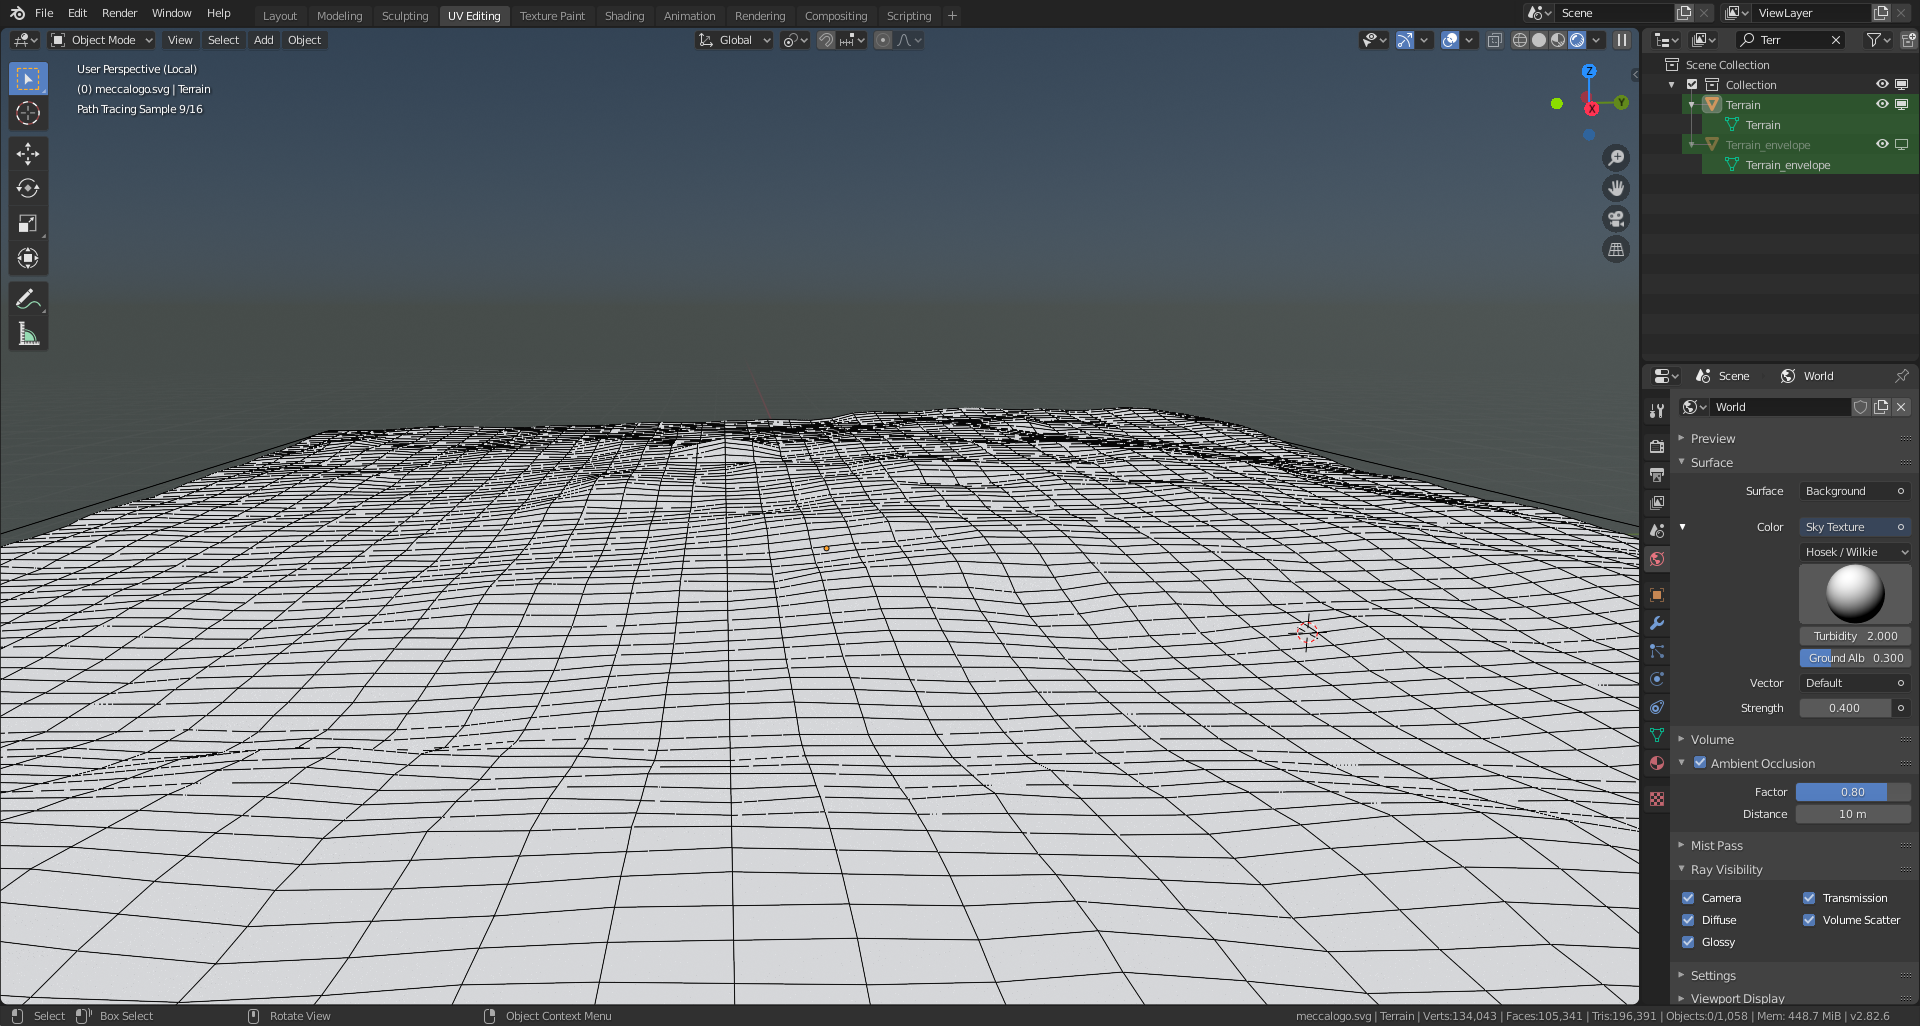Open the Render menu
This screenshot has height=1026, width=1920.
point(119,13)
